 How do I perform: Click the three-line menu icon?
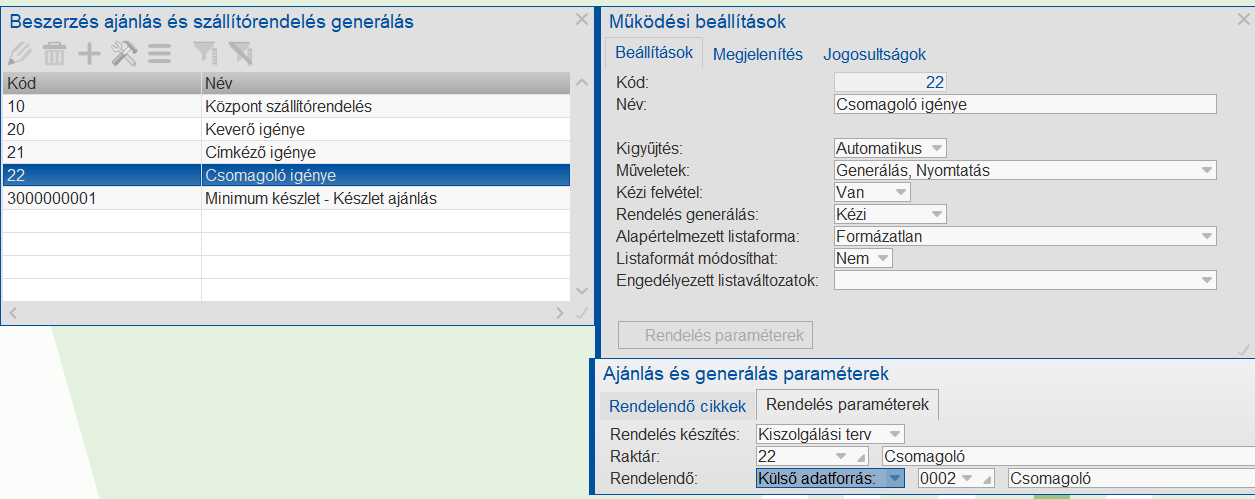pos(159,54)
